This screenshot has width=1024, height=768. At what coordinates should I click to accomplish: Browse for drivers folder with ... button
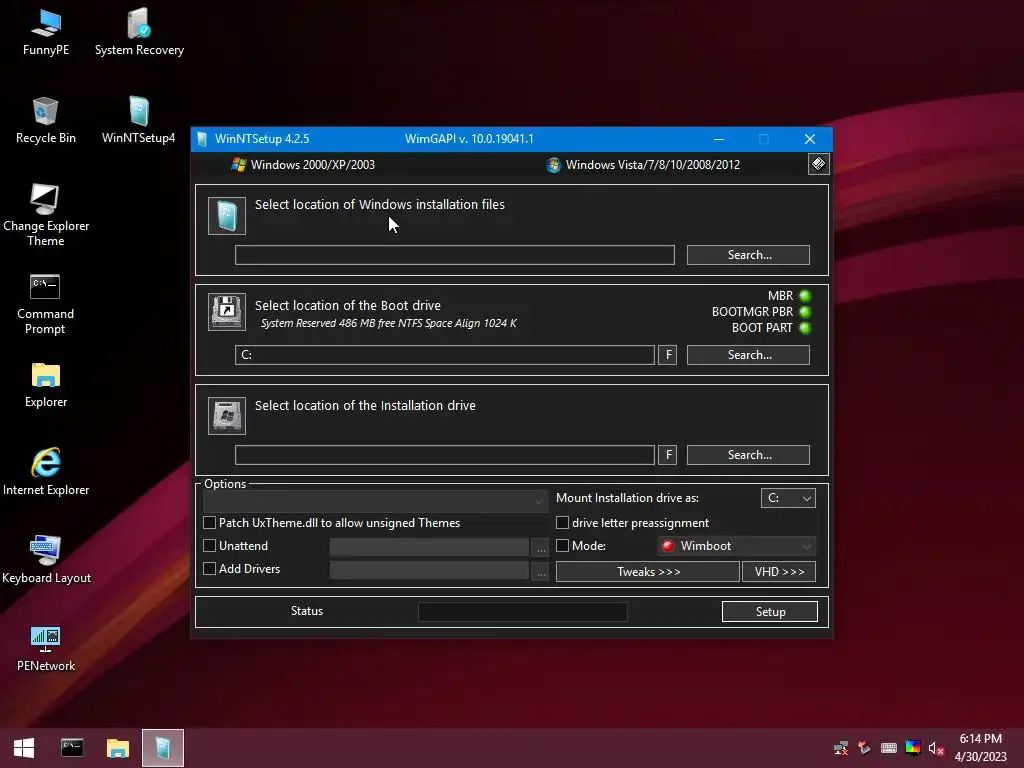(541, 571)
